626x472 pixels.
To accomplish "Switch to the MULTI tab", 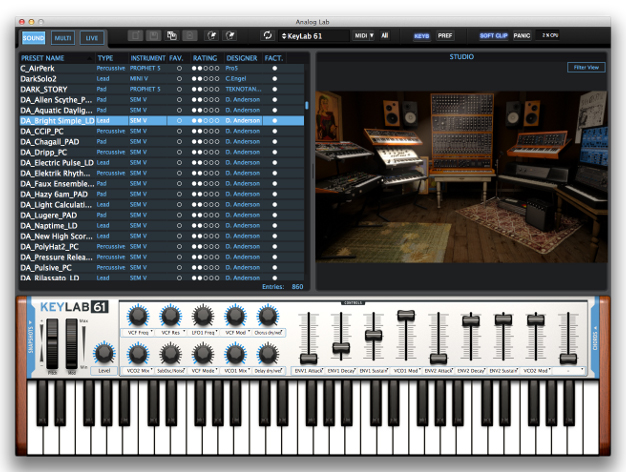I will click(63, 38).
